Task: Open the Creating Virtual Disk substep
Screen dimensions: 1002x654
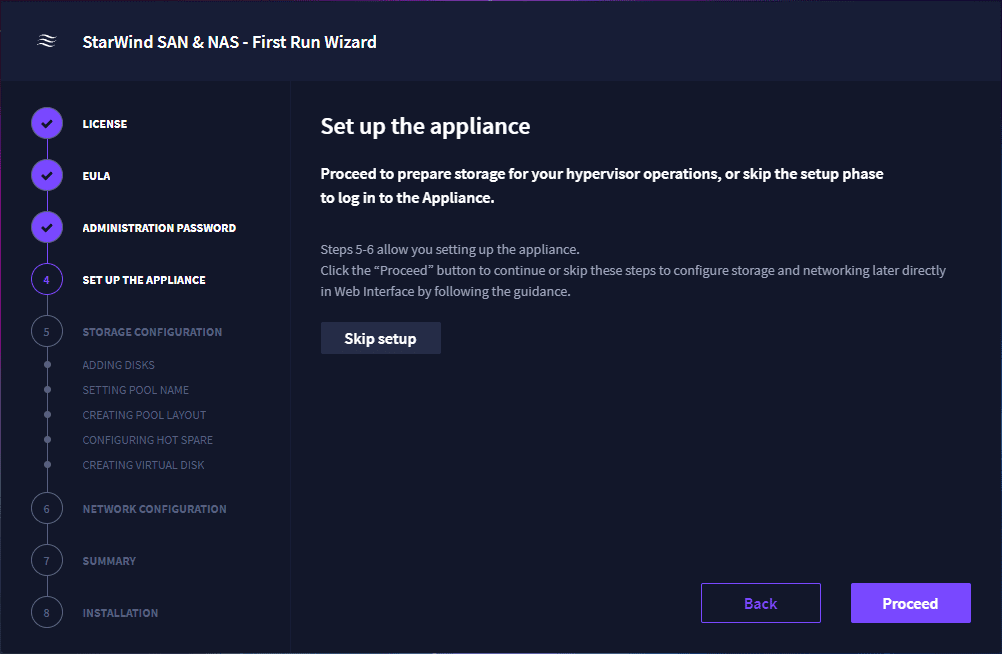Action: 143,465
